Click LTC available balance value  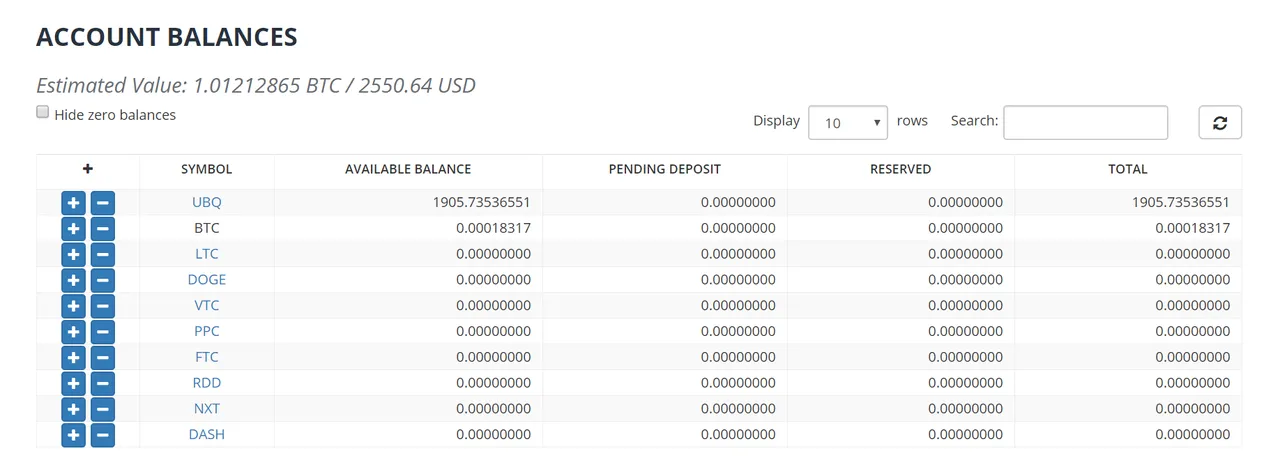coord(493,254)
